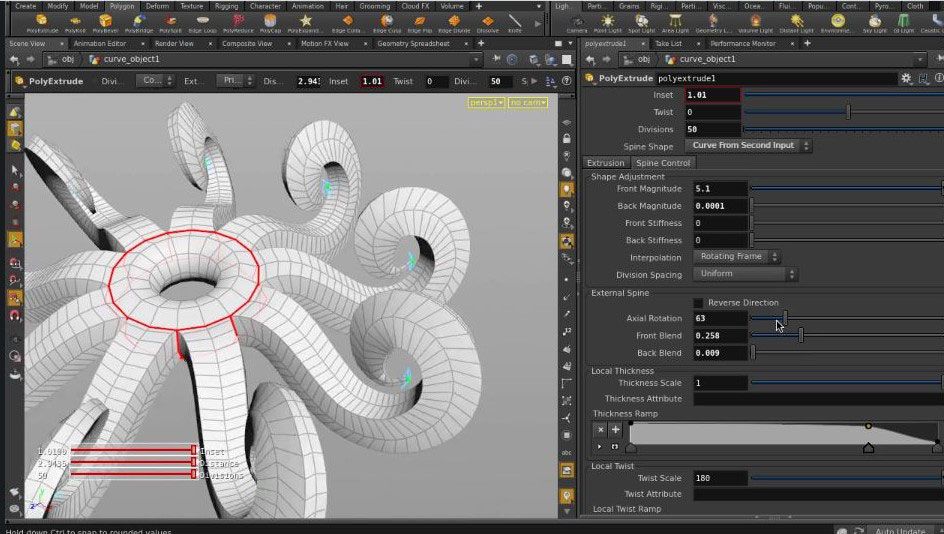Select the PolyCap shelf tool
The image size is (944, 534).
pyautogui.click(x=270, y=24)
